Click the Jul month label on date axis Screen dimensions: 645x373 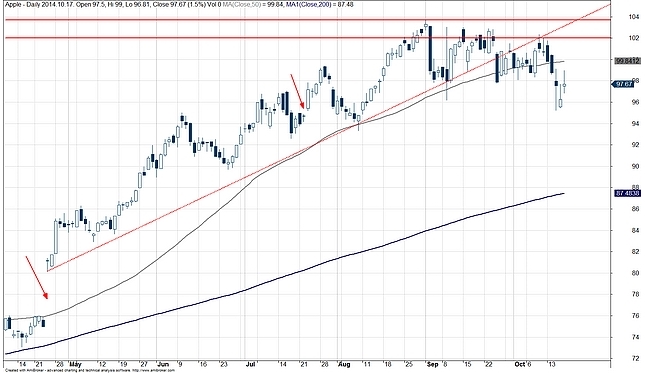251,364
